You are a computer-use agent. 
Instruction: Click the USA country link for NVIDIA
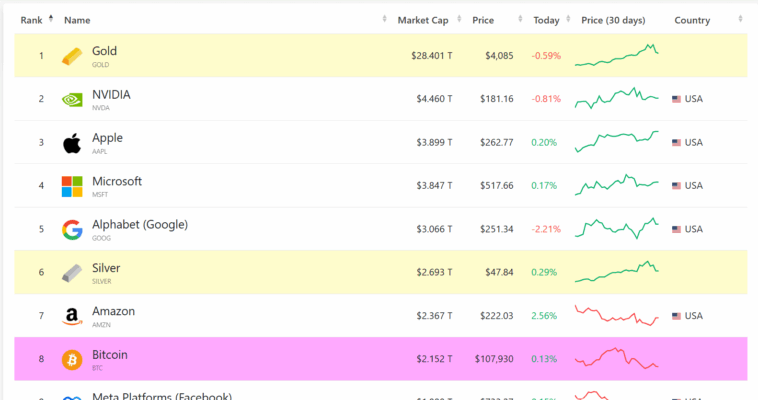[694, 99]
